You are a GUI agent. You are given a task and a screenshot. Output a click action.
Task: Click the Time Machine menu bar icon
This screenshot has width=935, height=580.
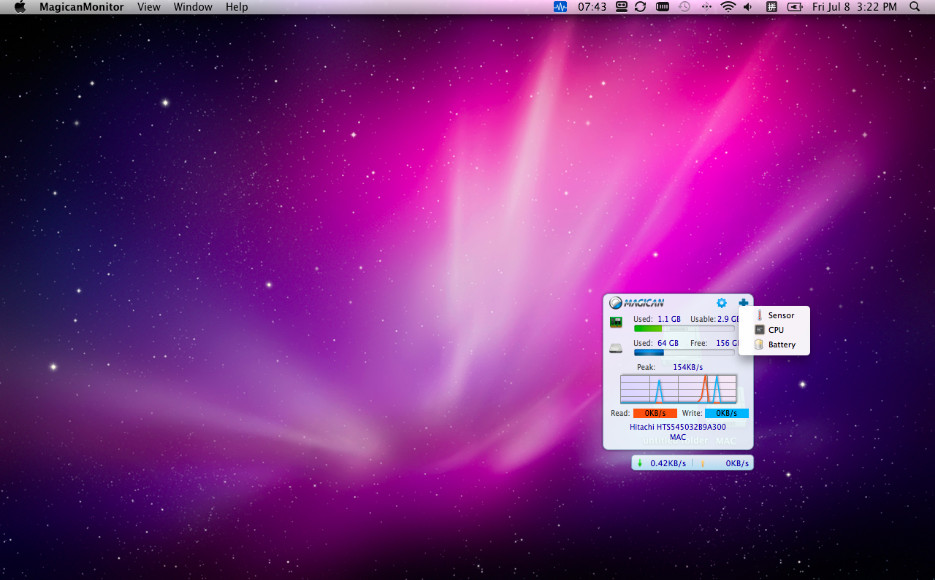684,7
